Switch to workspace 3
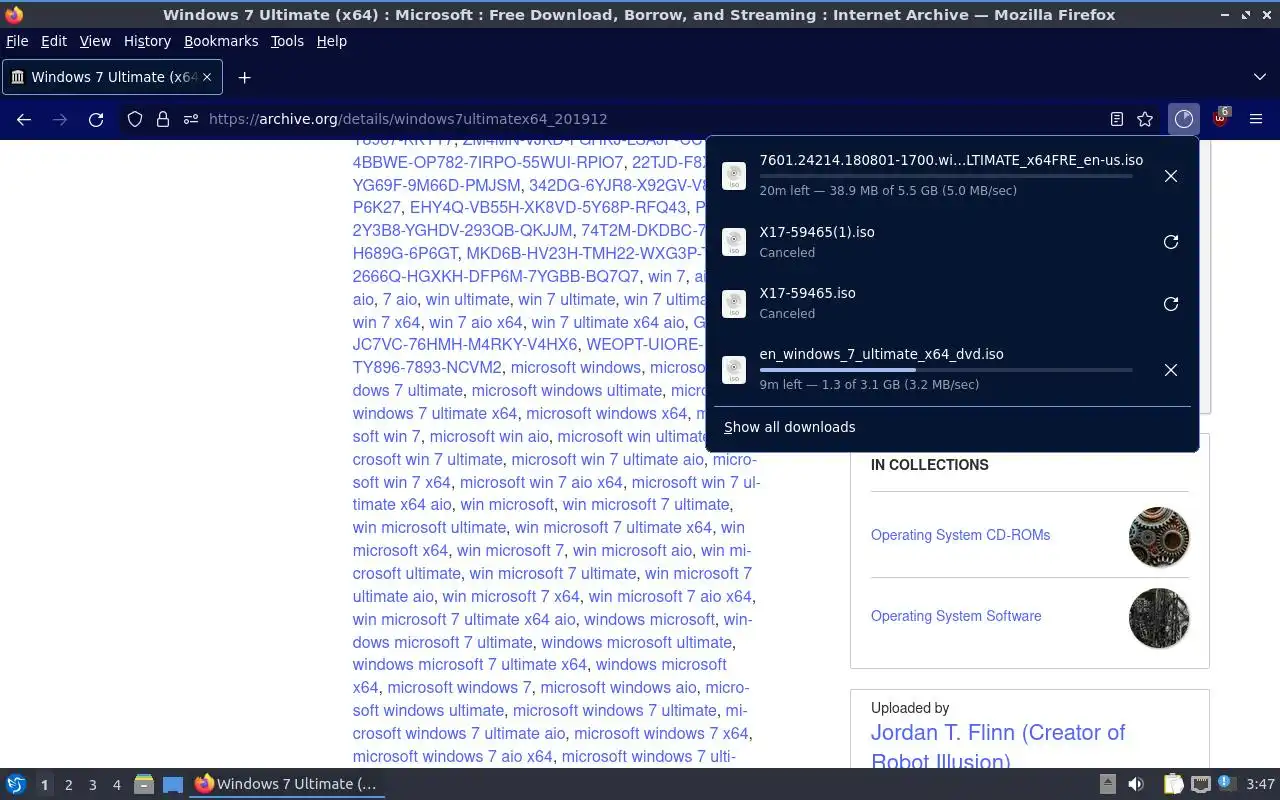This screenshot has width=1280, height=800. point(93,785)
